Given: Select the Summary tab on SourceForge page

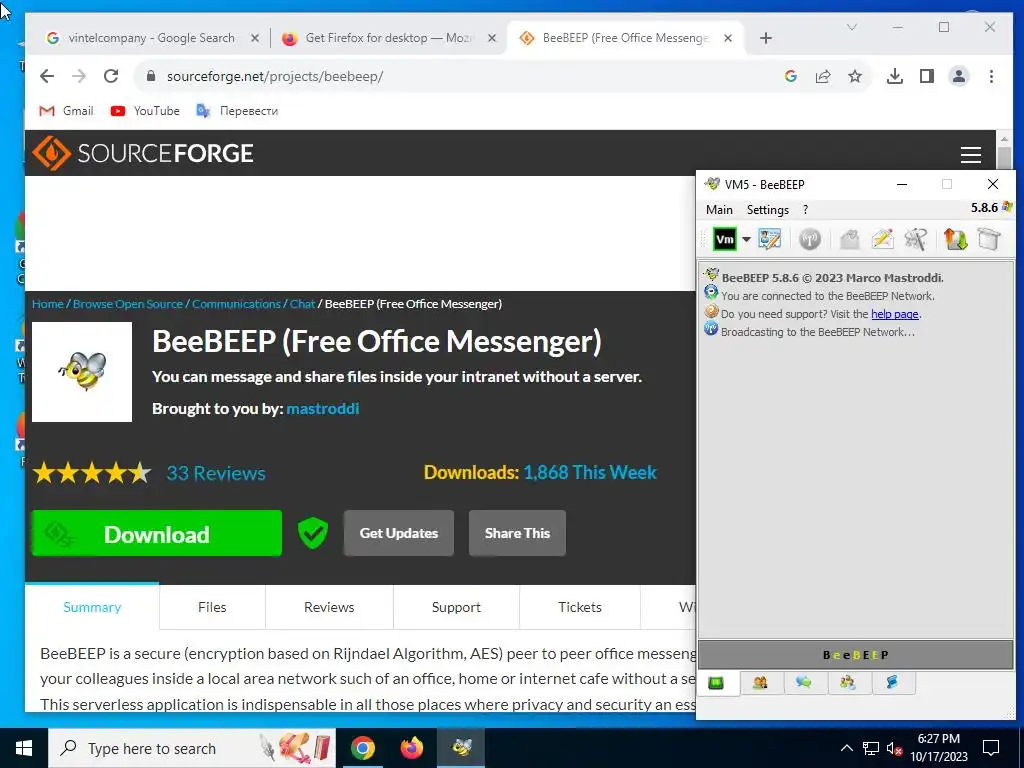Looking at the screenshot, I should [92, 607].
